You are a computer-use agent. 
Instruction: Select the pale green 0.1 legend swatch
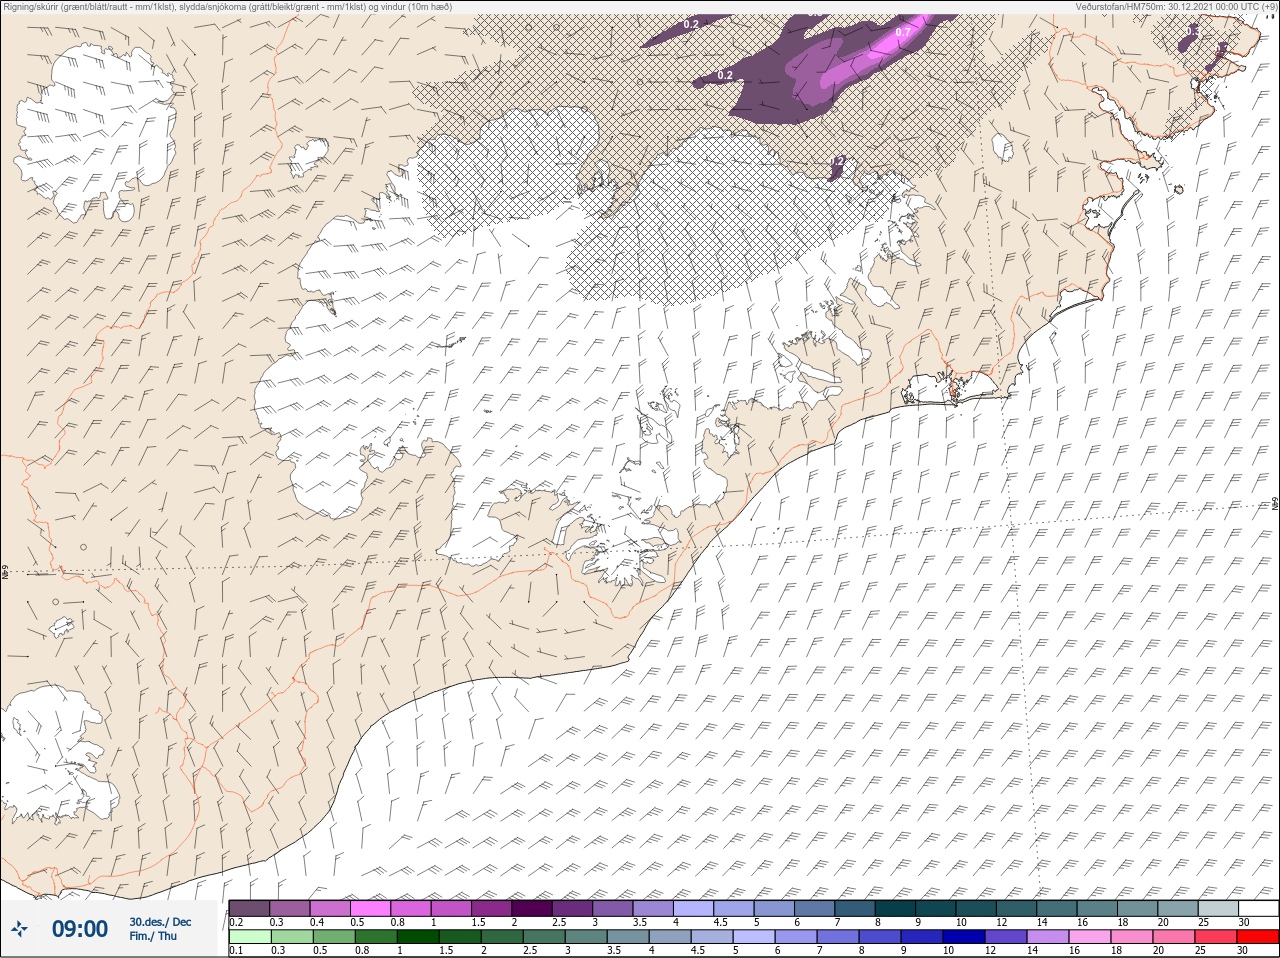pyautogui.click(x=249, y=937)
